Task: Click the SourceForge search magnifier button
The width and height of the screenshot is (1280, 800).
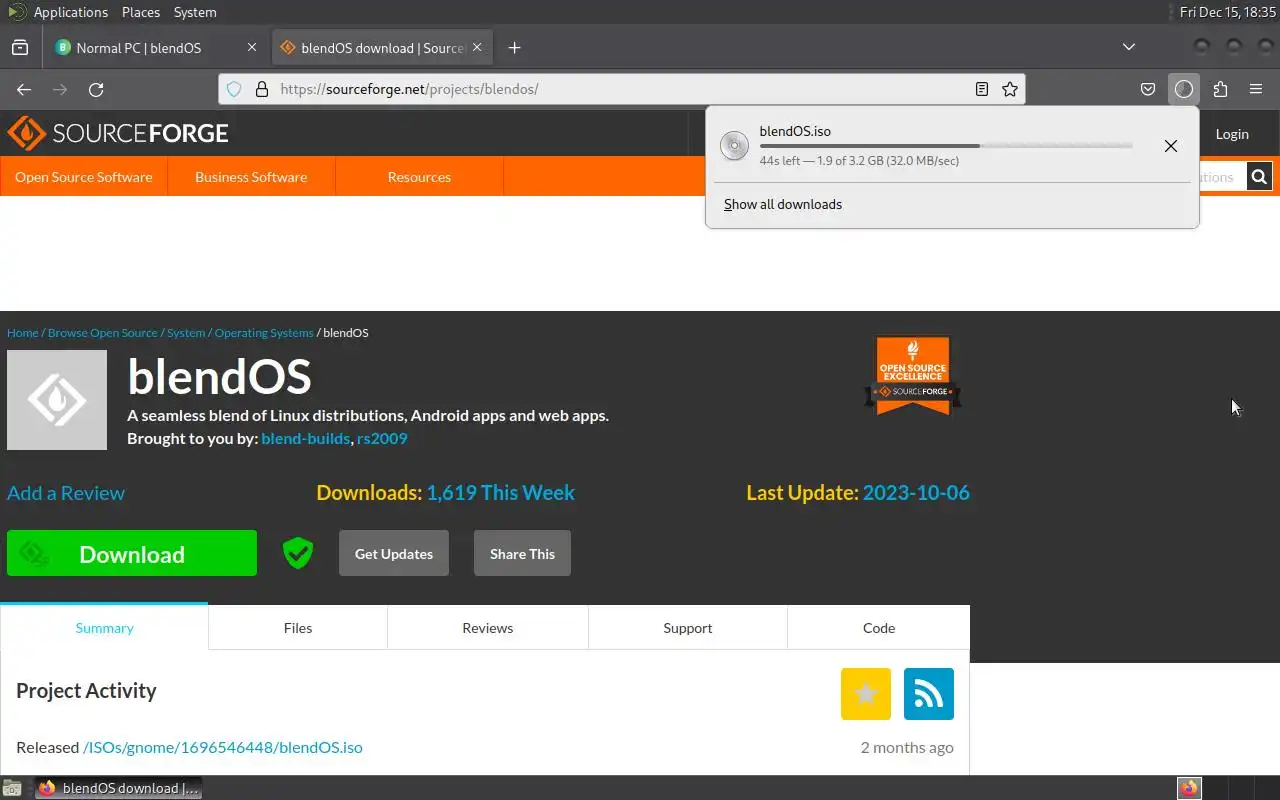Action: [x=1259, y=177]
